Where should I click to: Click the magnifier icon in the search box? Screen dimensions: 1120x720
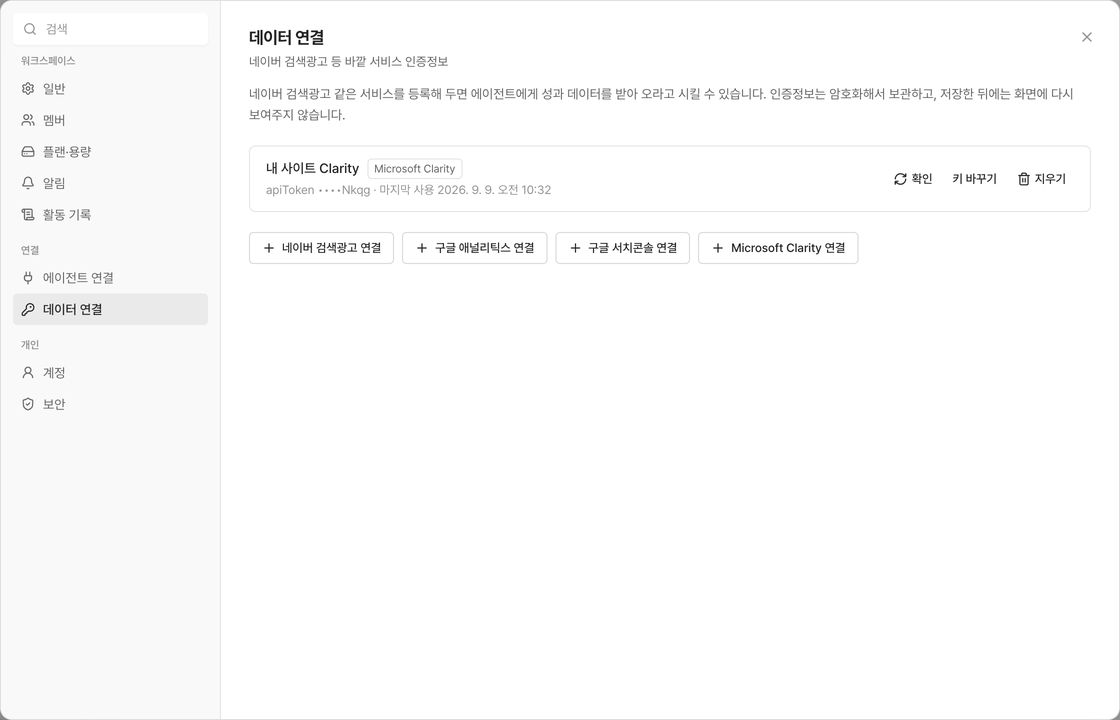[x=30, y=29]
